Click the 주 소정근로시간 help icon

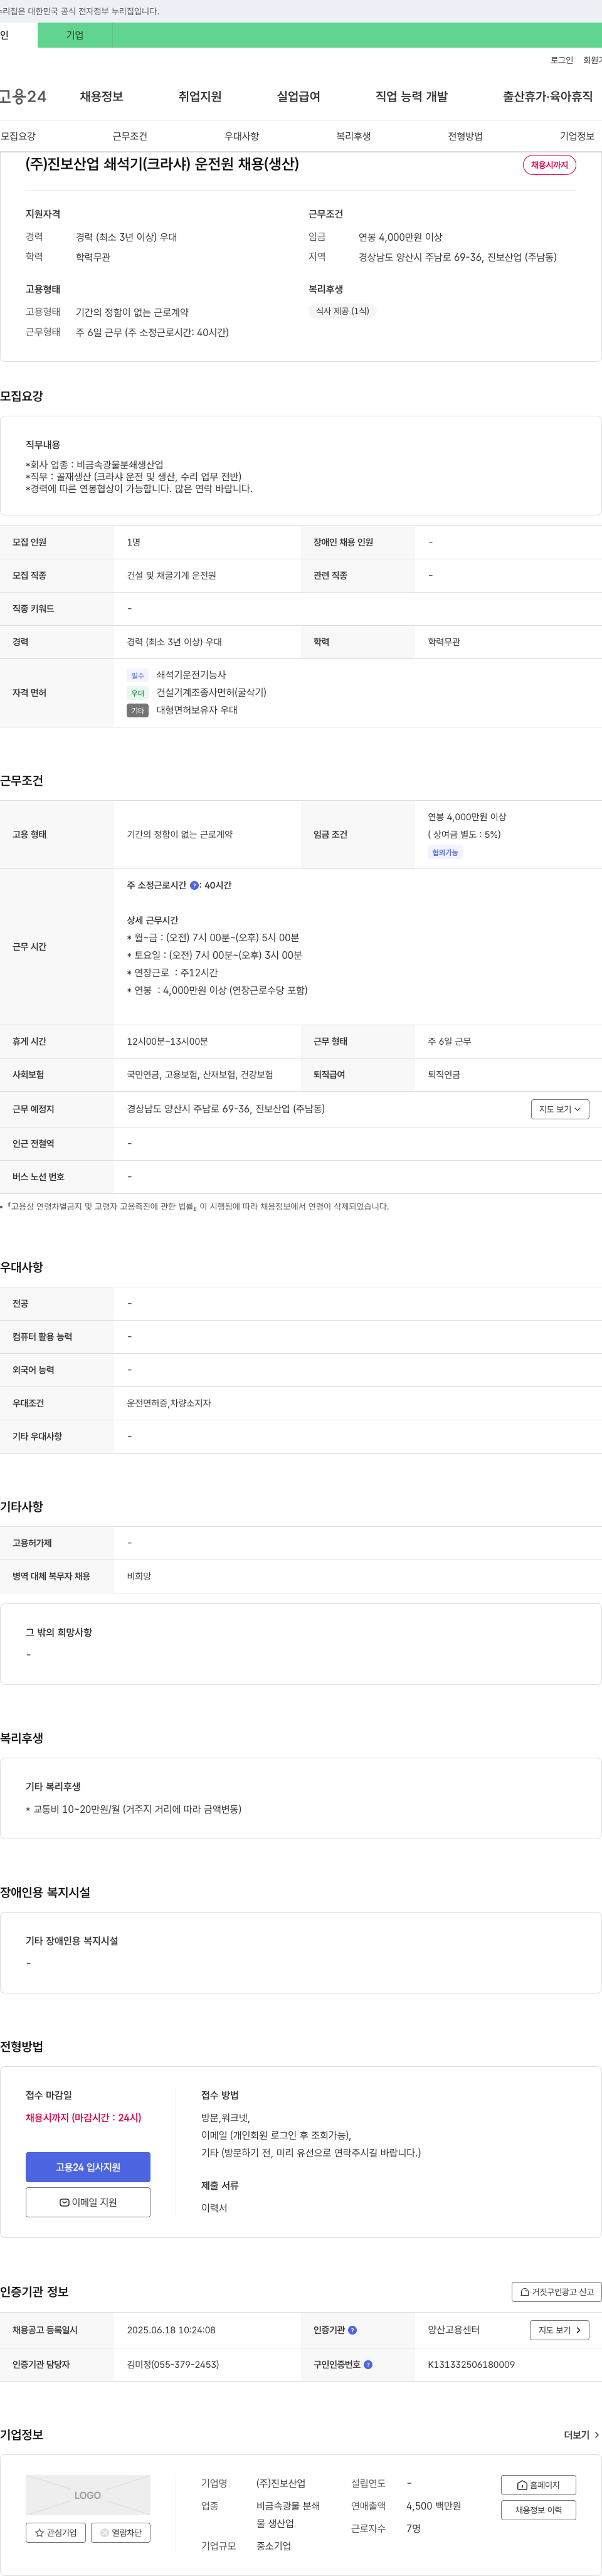click(194, 886)
